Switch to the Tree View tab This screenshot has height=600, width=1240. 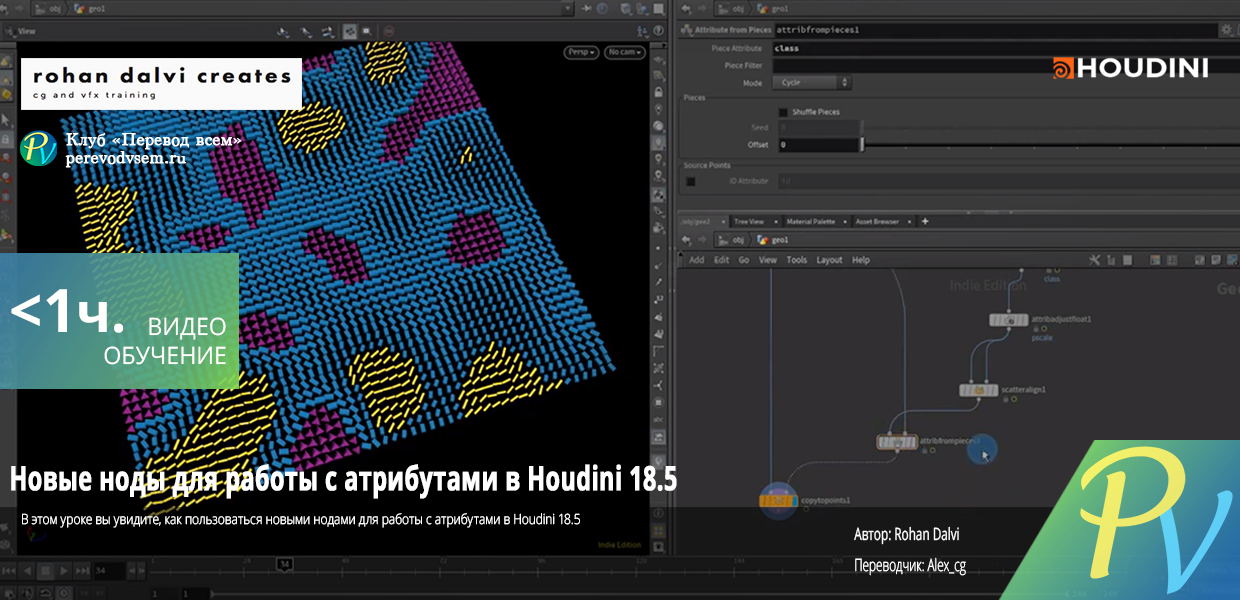click(749, 221)
